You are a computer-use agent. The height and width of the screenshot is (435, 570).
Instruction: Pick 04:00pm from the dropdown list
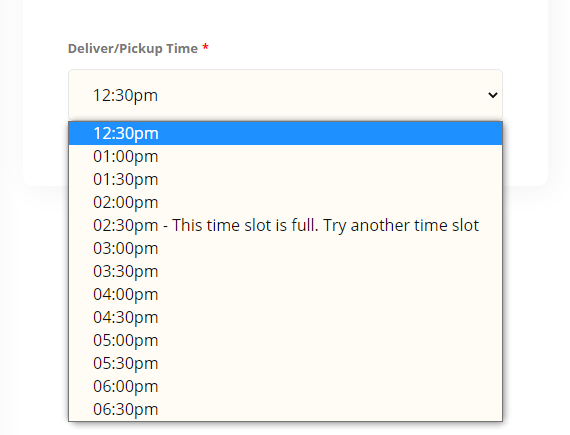(285, 294)
